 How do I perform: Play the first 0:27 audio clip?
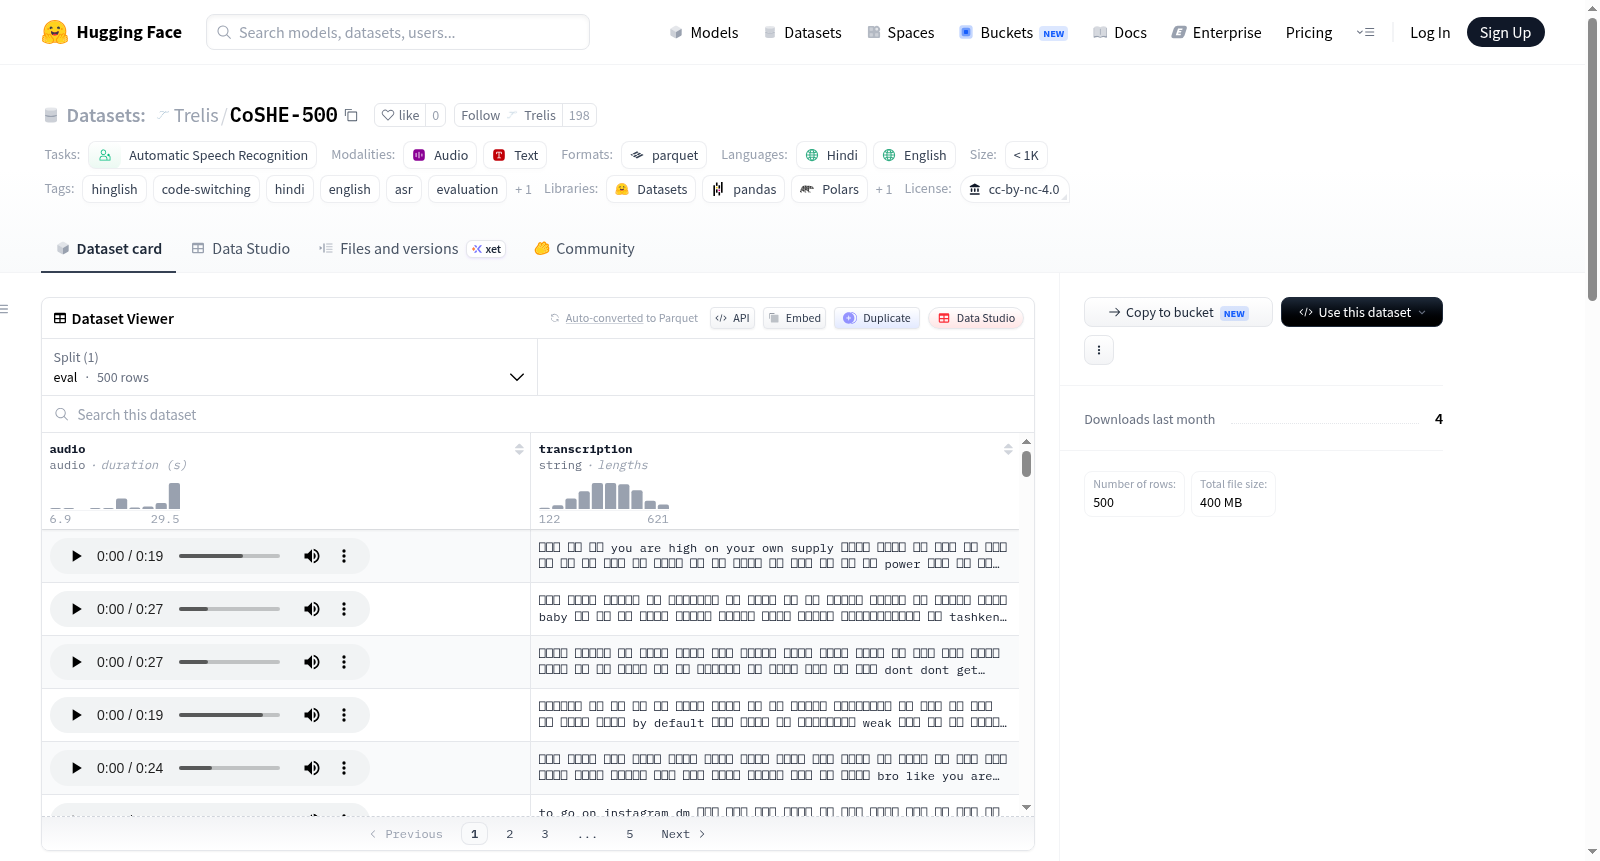[x=76, y=609]
